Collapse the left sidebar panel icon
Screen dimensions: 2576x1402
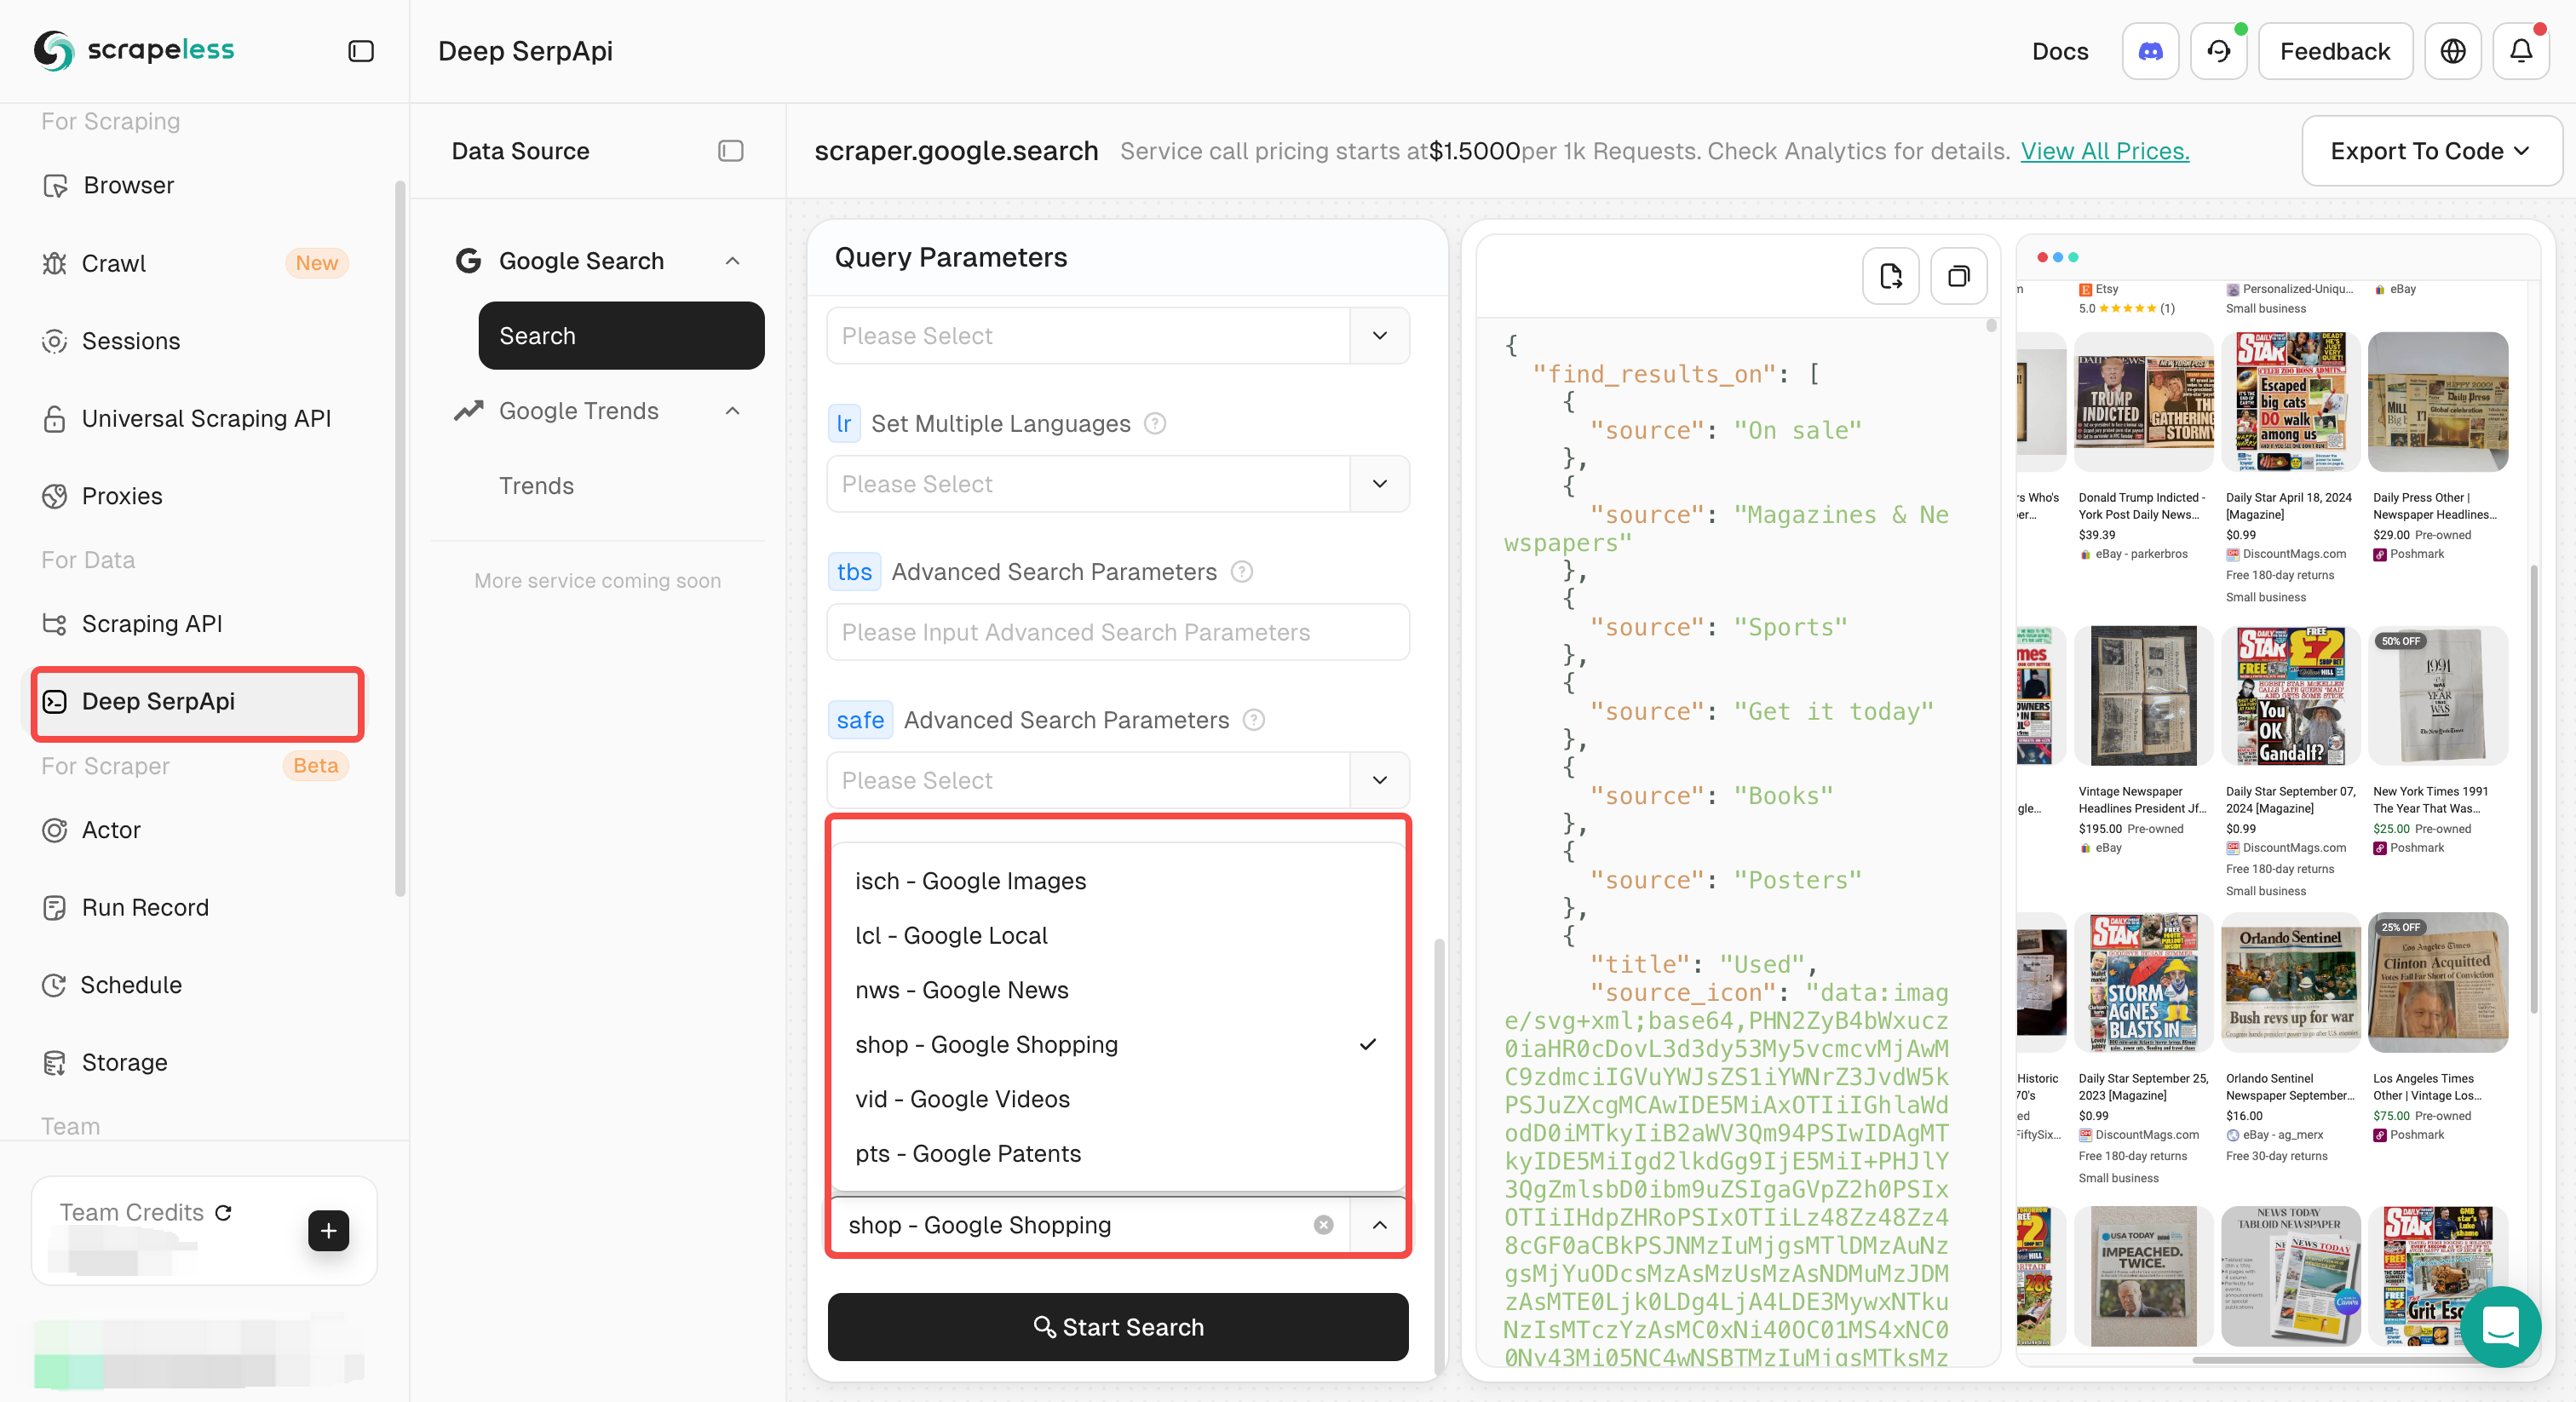coord(361,51)
